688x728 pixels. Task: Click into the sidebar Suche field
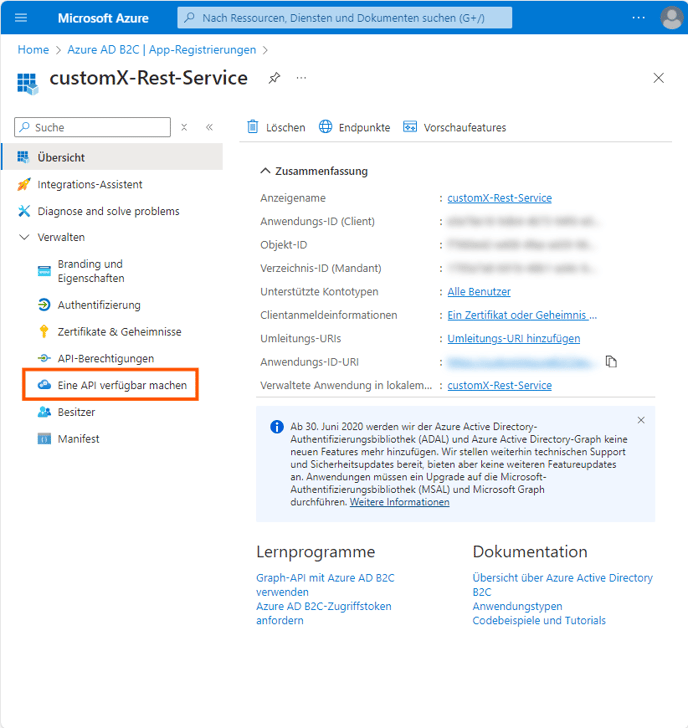click(x=92, y=127)
